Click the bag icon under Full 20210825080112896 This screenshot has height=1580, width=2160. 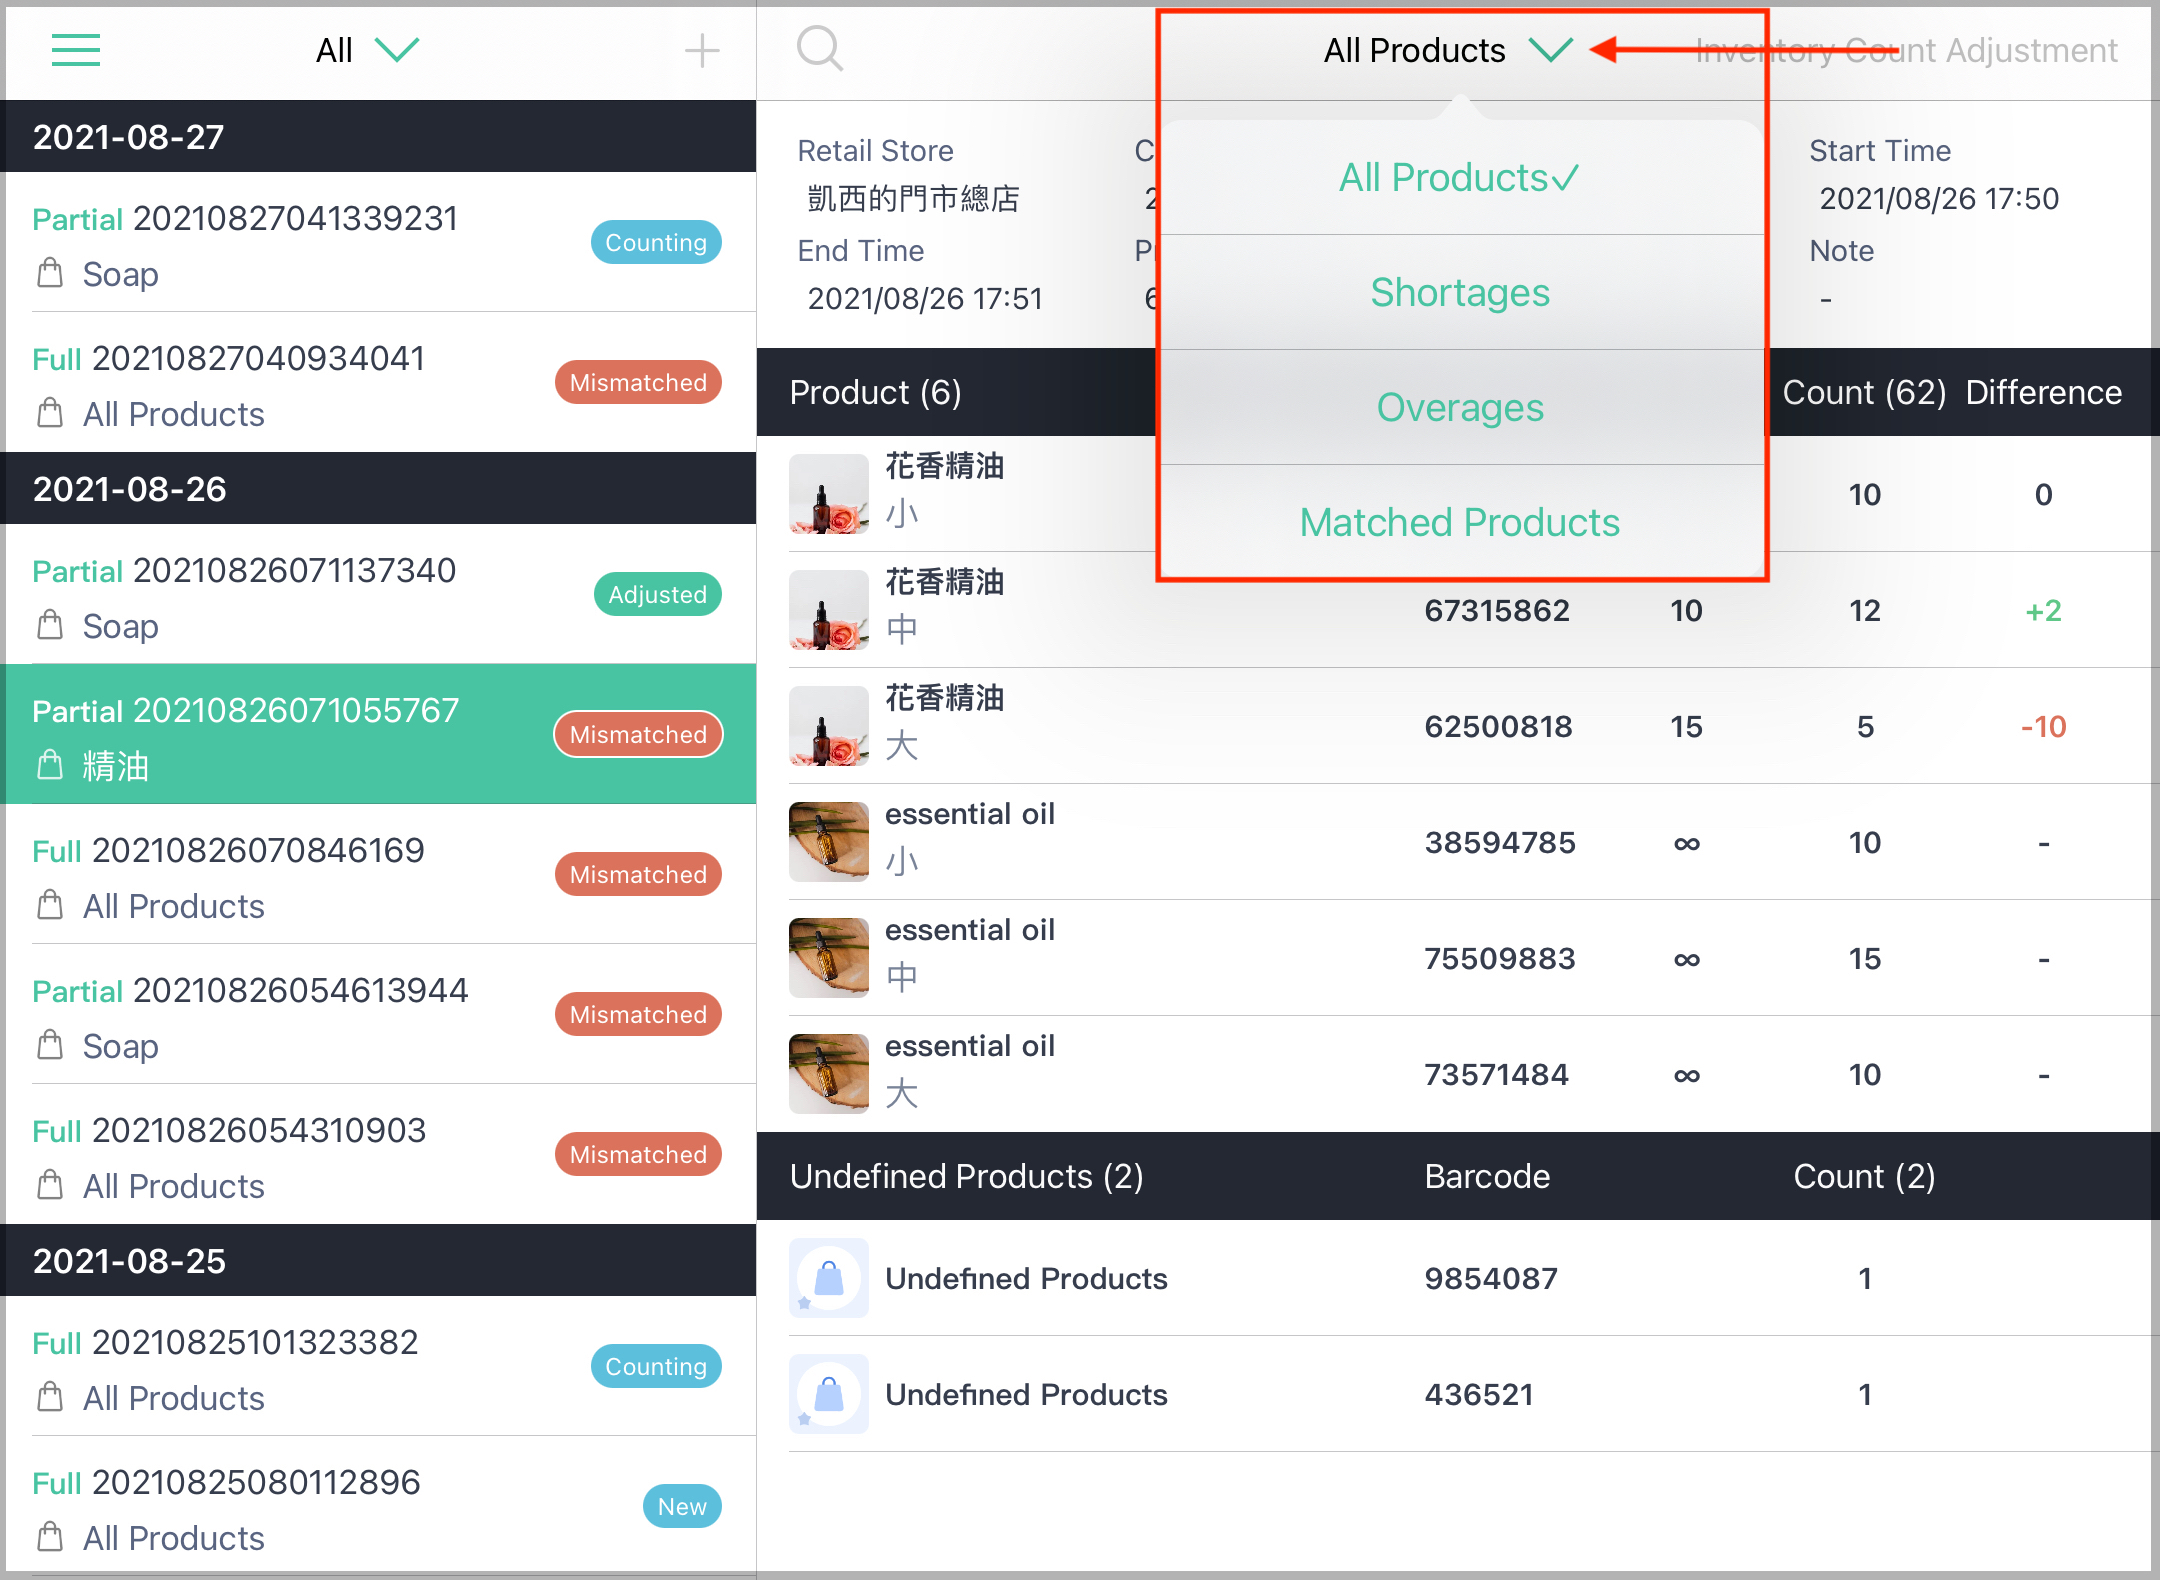[48, 1538]
